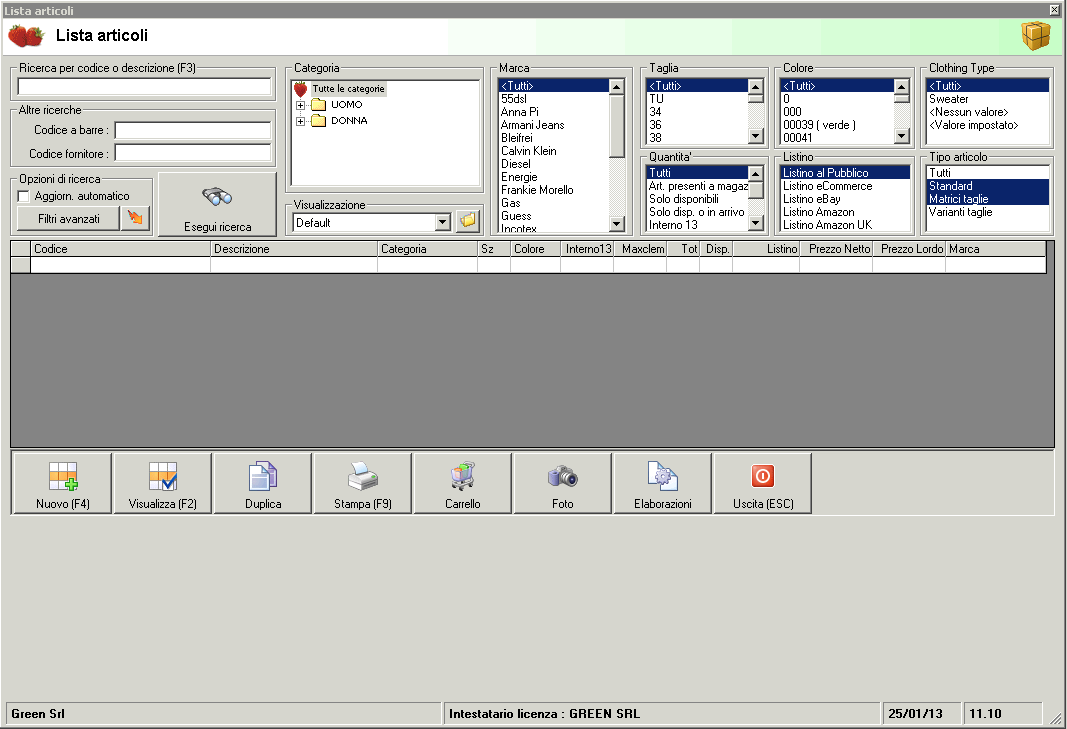
Task: Select Tutte le categorie in category tree
Action: pos(348,88)
